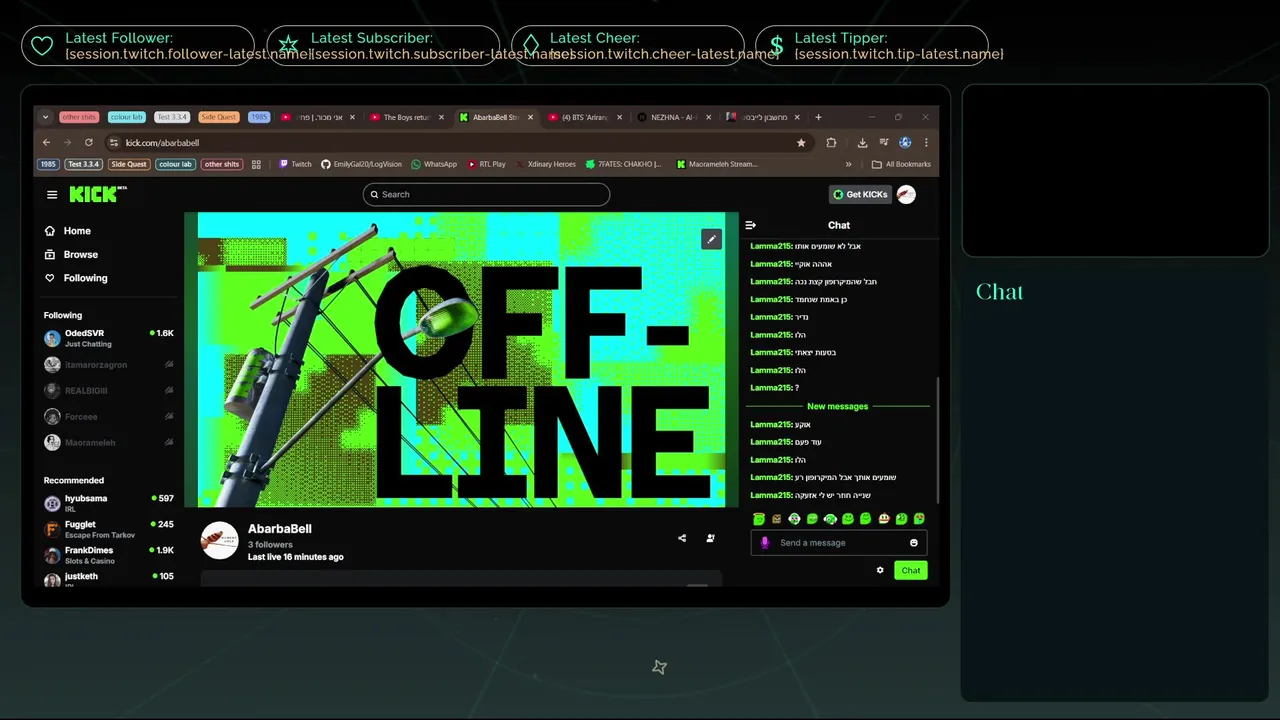The image size is (1280, 720).
Task: Open the browser downloads icon
Action: tap(862, 143)
